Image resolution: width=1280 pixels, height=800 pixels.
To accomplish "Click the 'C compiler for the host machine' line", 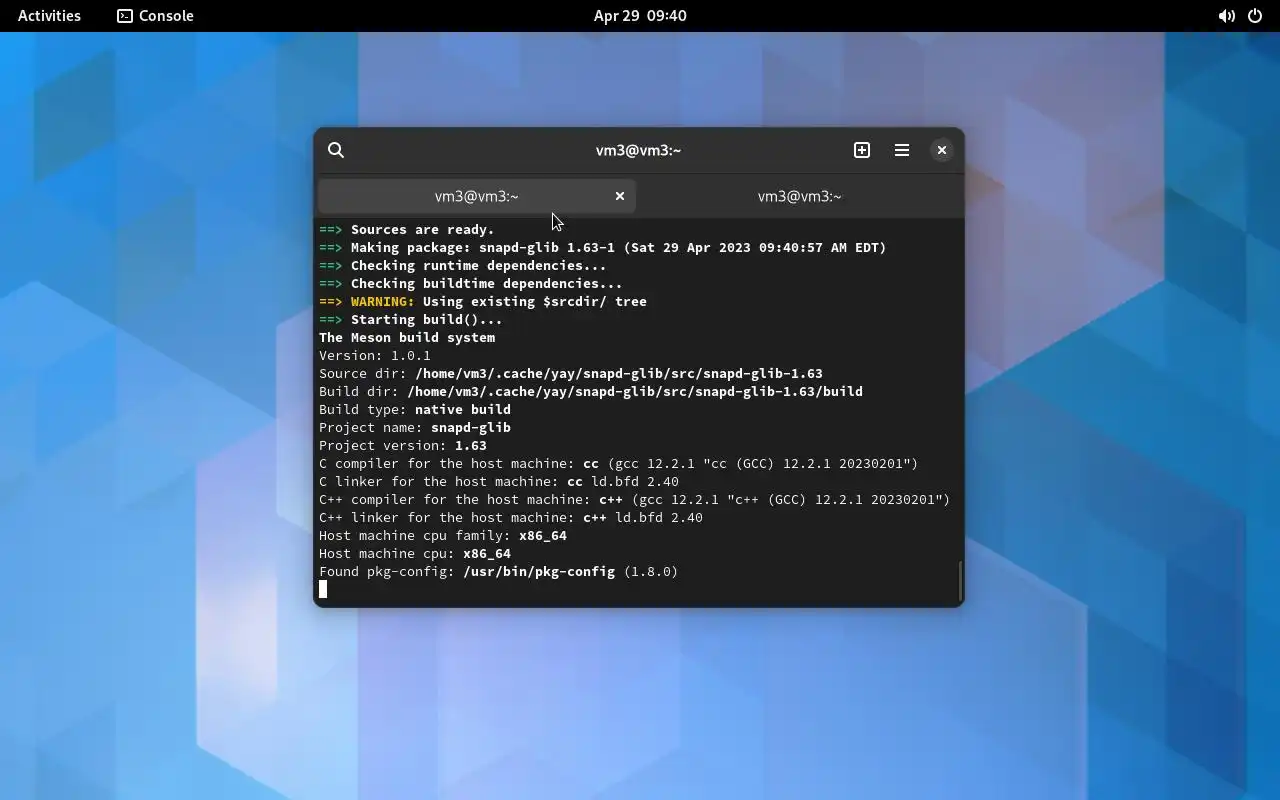I will coord(619,463).
